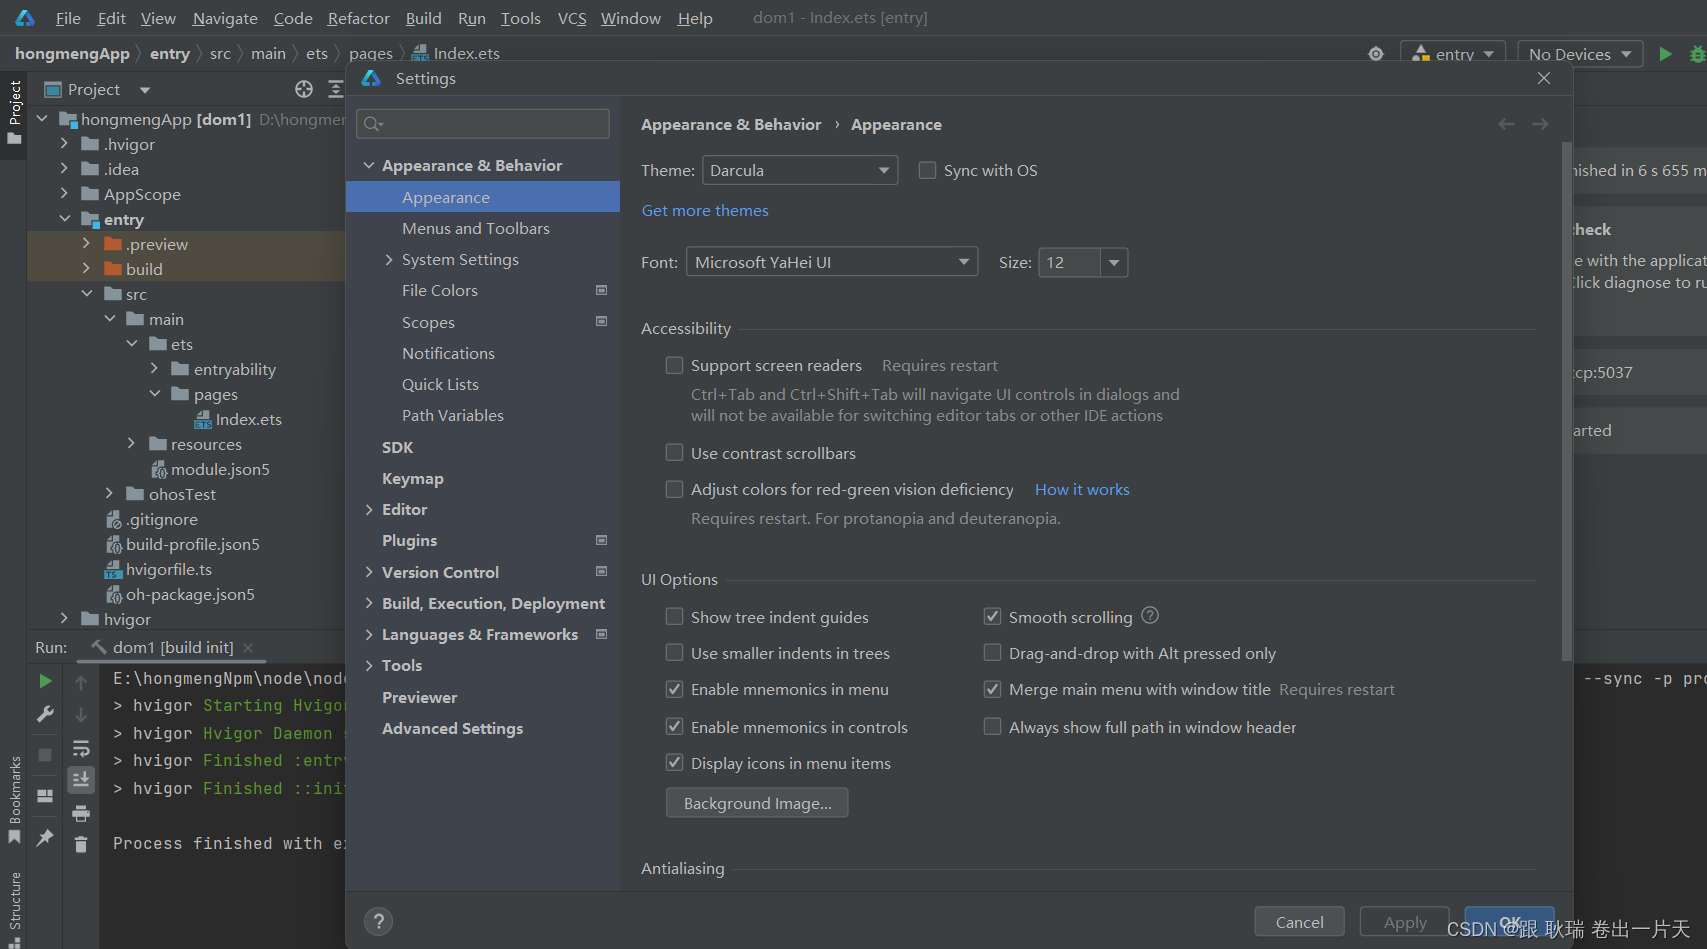
Task: Navigate back arrow in Settings header
Action: [1506, 124]
